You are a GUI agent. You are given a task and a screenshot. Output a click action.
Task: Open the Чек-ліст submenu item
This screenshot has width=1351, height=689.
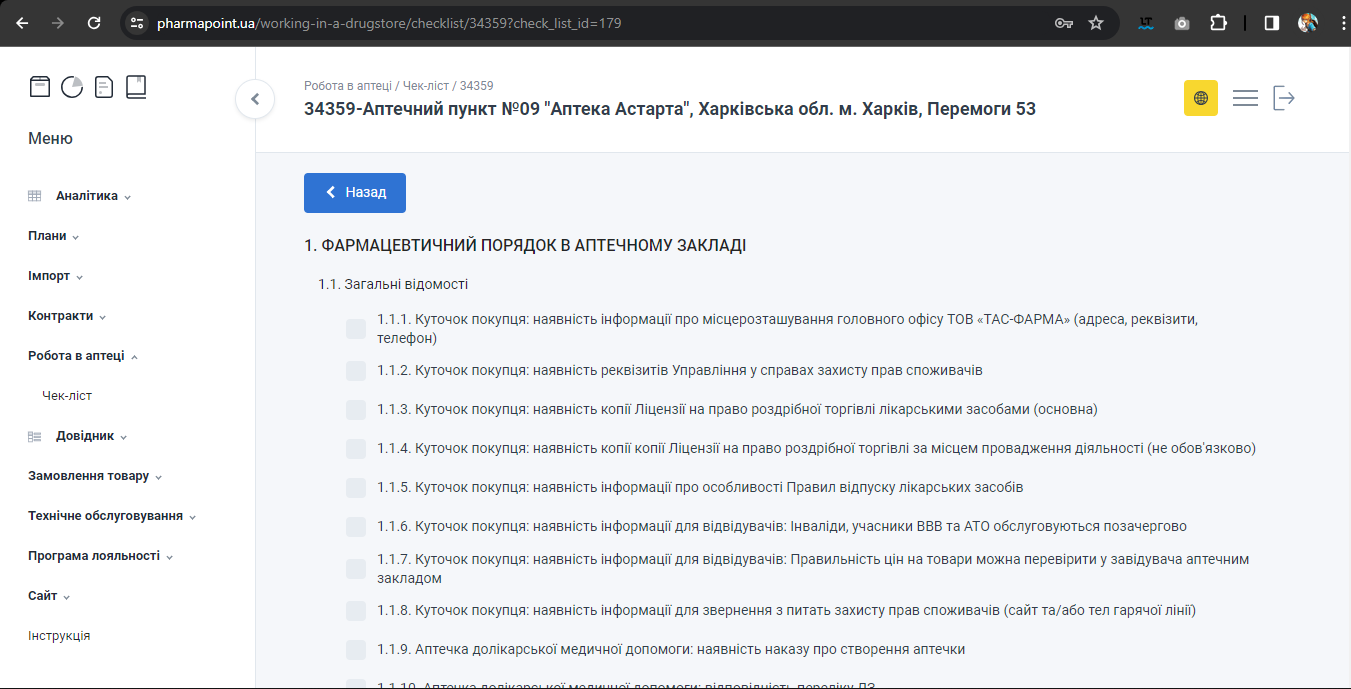click(67, 396)
